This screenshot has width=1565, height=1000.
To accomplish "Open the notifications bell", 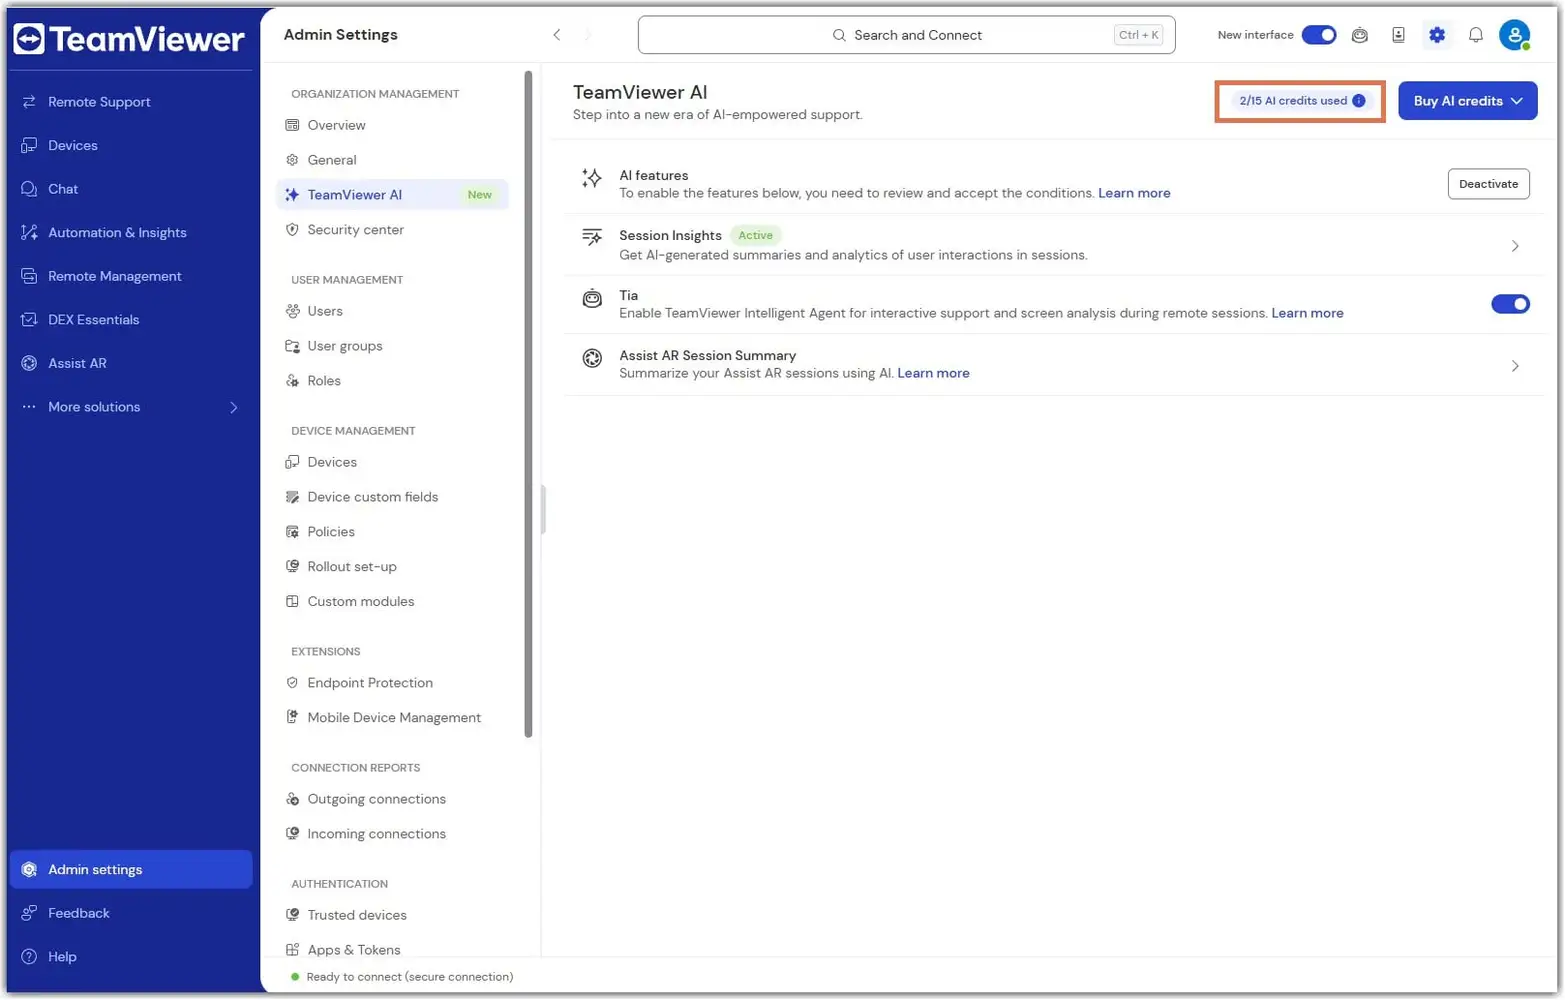I will point(1476,35).
